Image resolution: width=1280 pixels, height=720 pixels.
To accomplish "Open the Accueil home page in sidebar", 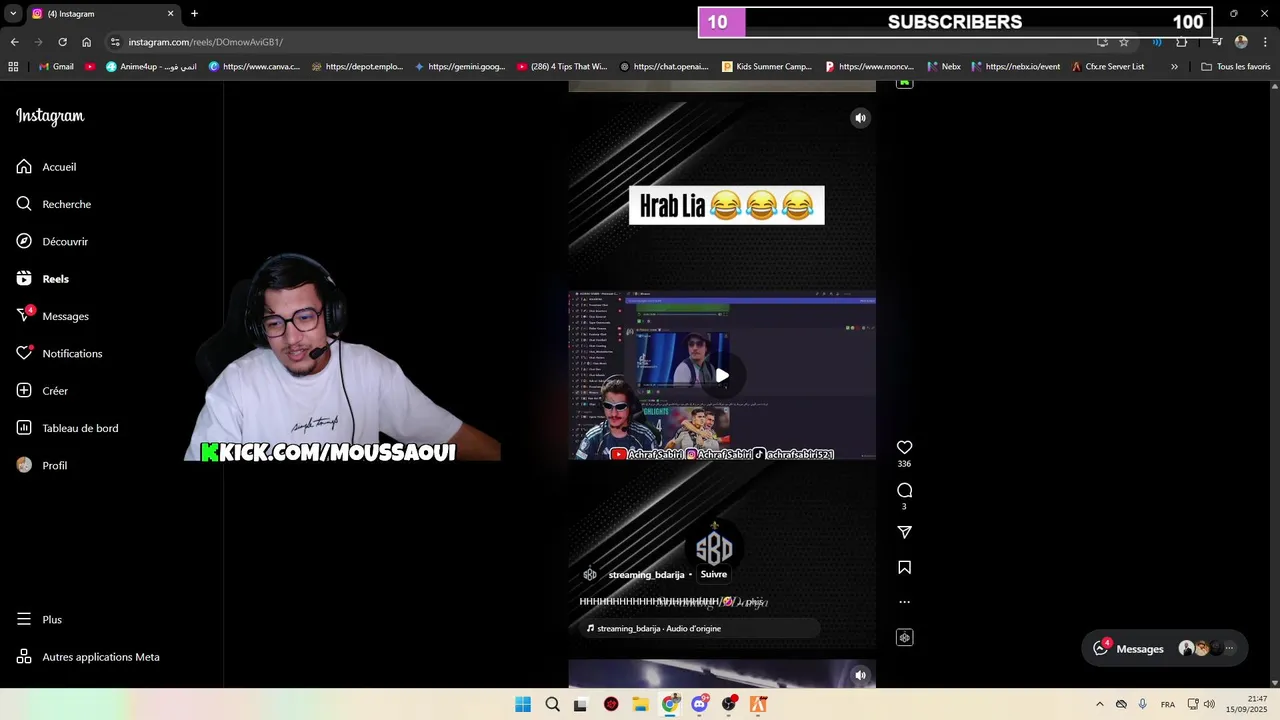I will 46,167.
